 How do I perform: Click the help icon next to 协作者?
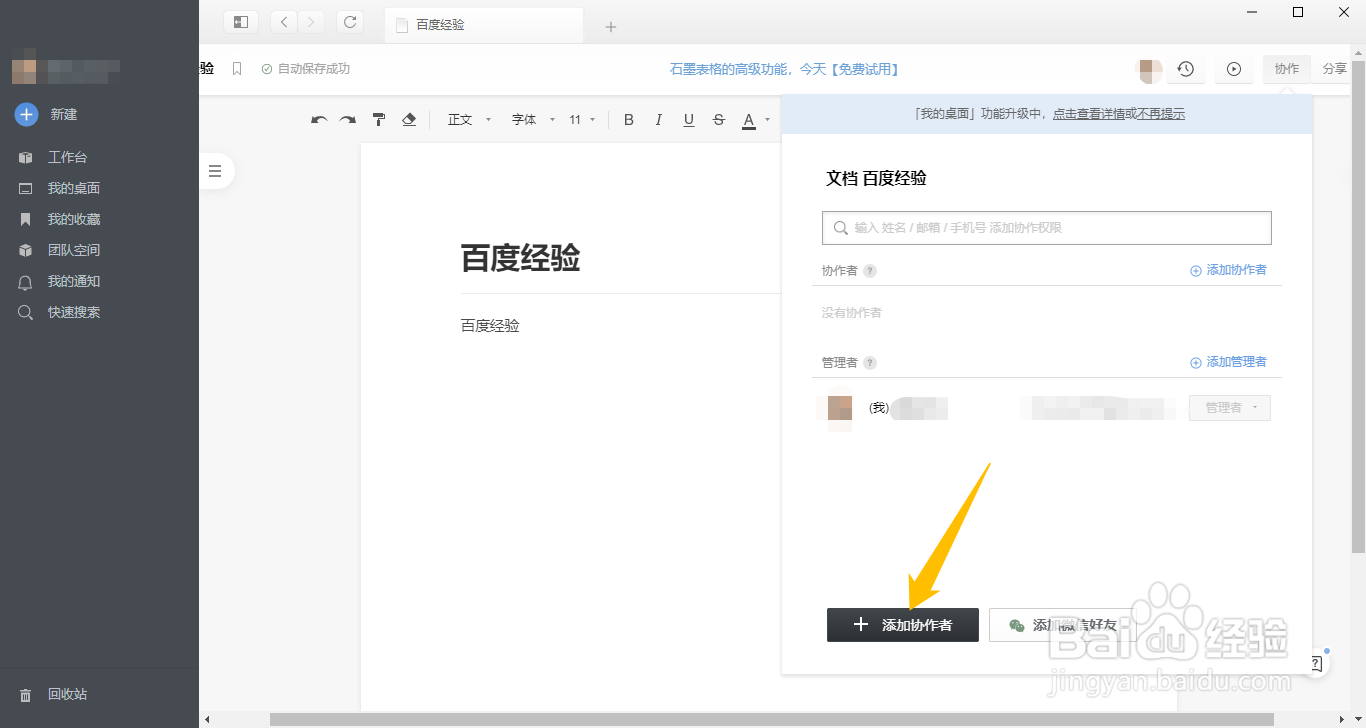[x=870, y=271]
